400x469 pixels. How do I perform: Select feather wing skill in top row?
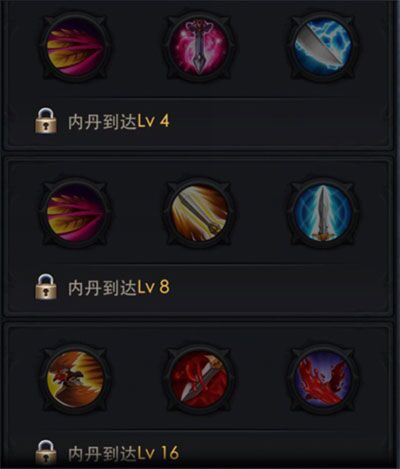76,47
